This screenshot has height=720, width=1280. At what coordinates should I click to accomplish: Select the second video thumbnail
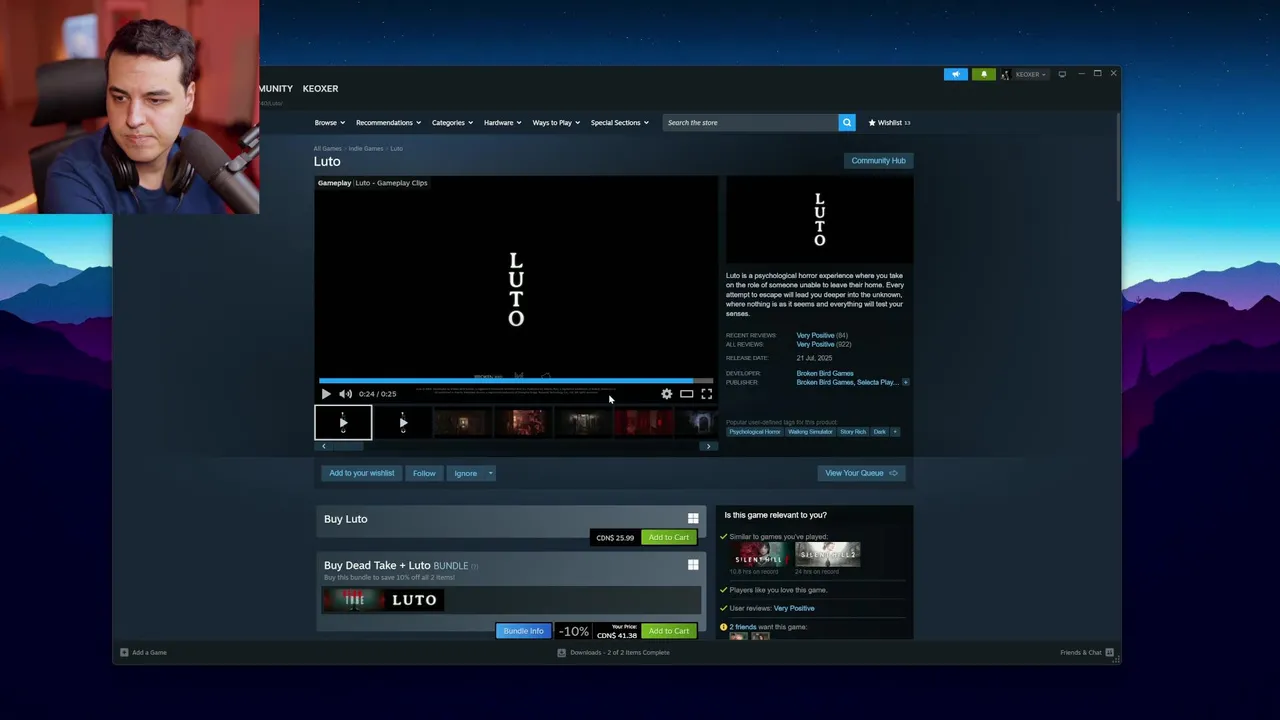403,423
